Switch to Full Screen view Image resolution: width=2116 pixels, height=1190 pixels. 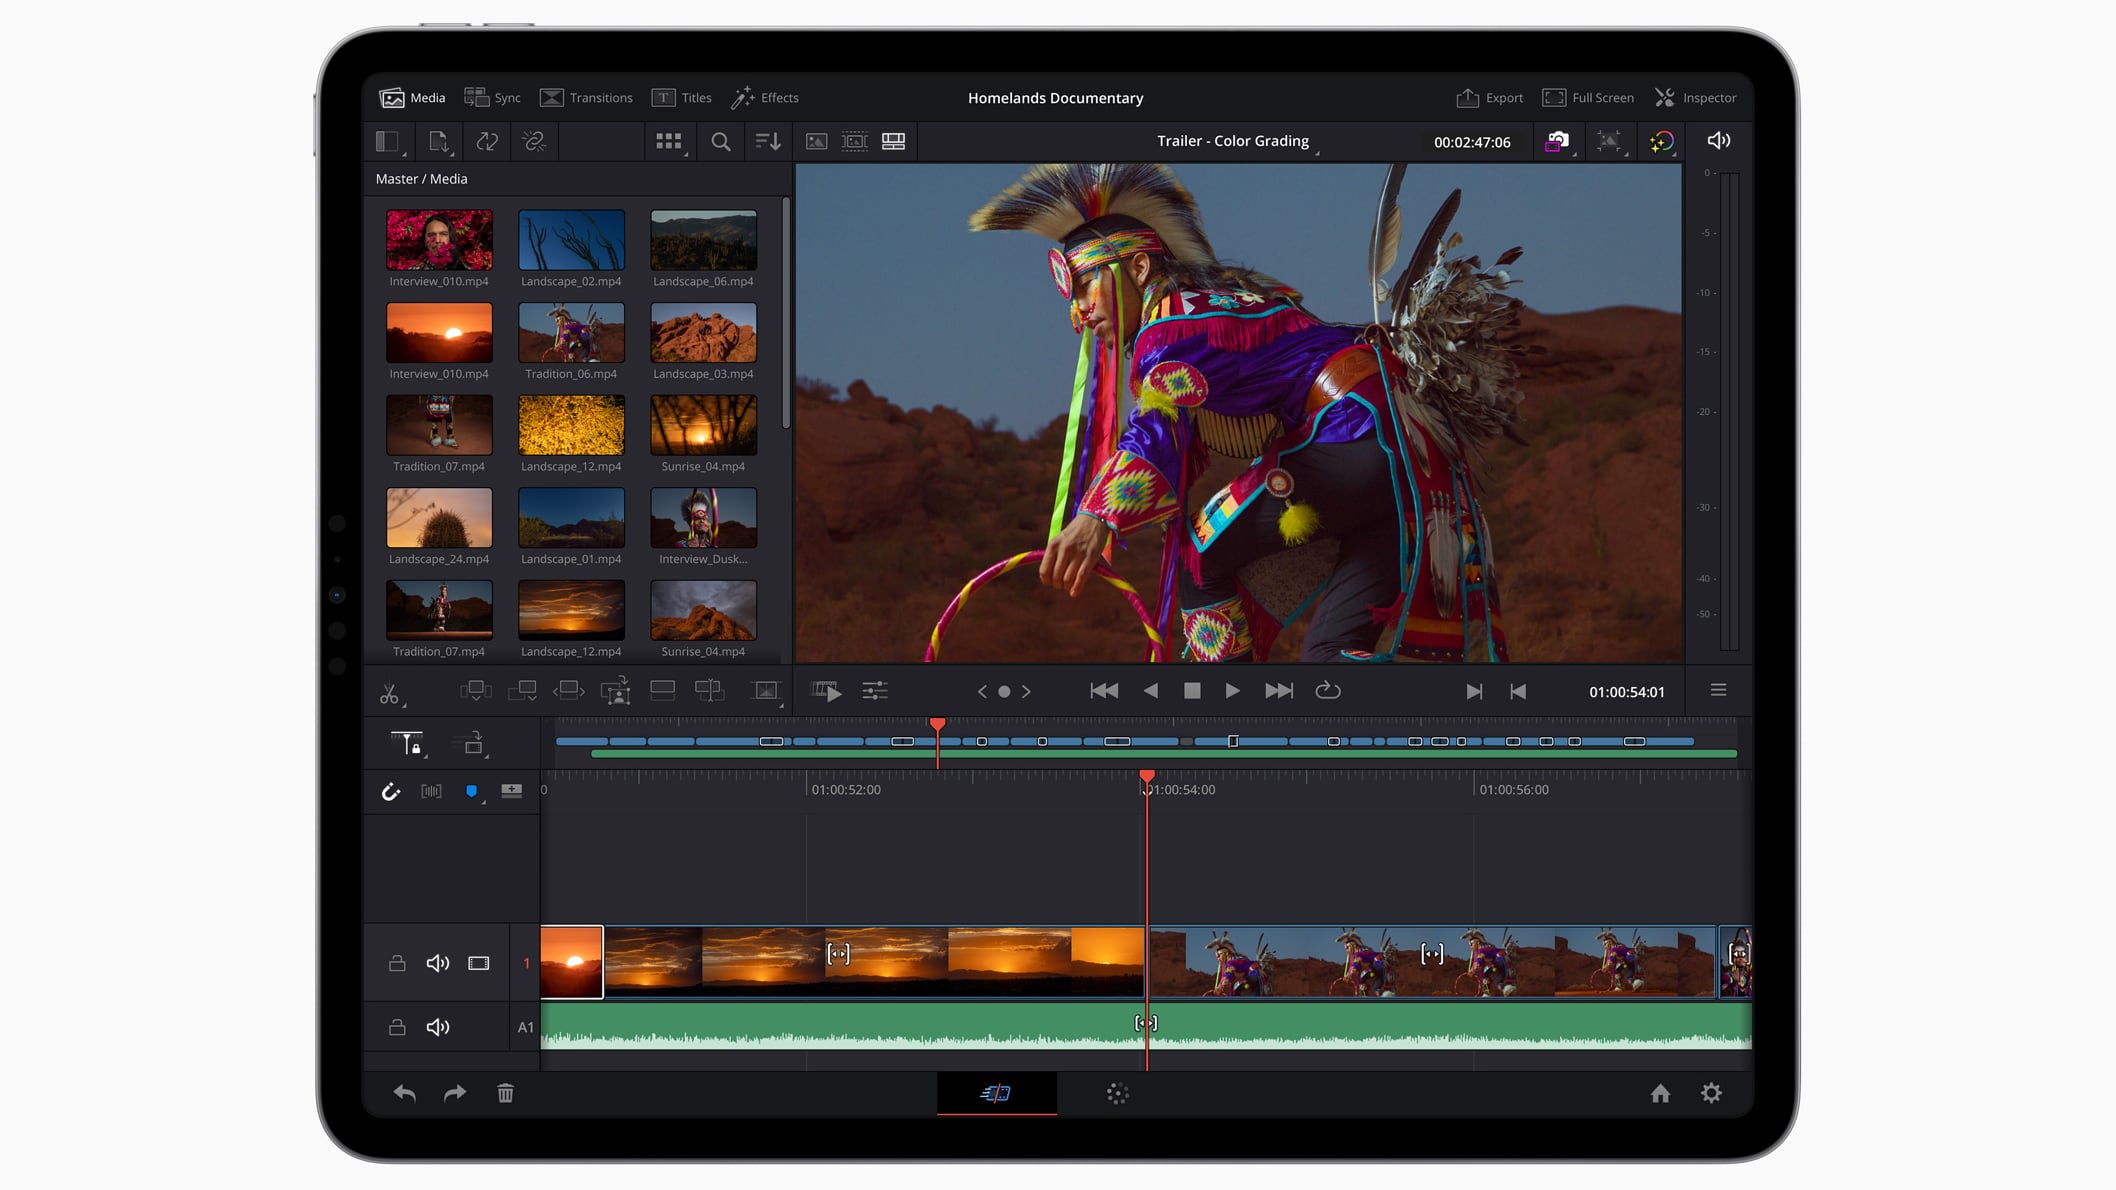coord(1588,97)
